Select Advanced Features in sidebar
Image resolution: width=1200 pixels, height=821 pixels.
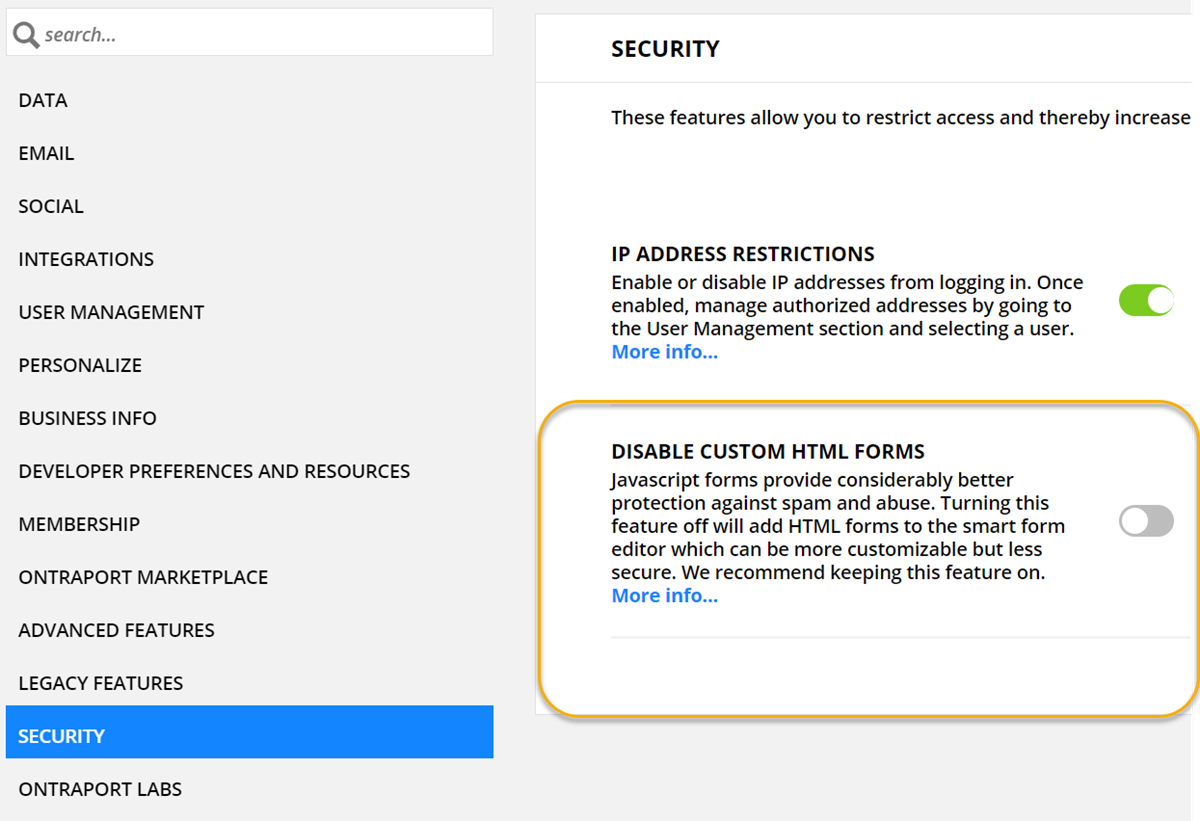pyautogui.click(x=116, y=630)
